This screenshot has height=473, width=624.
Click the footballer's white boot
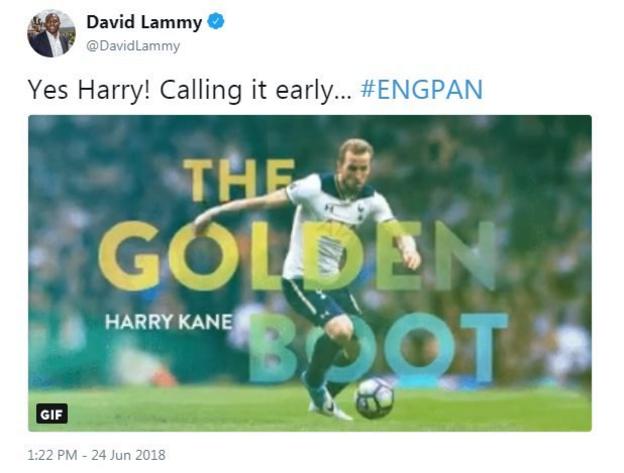pyautogui.click(x=332, y=410)
